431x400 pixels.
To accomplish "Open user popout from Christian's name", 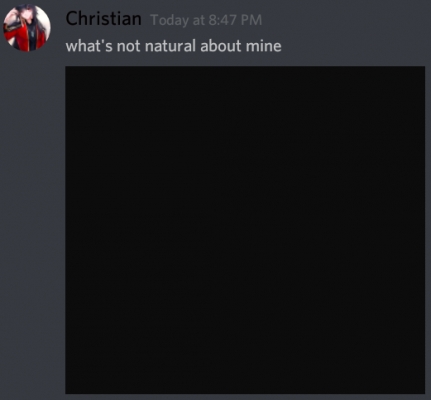I will pyautogui.click(x=103, y=18).
